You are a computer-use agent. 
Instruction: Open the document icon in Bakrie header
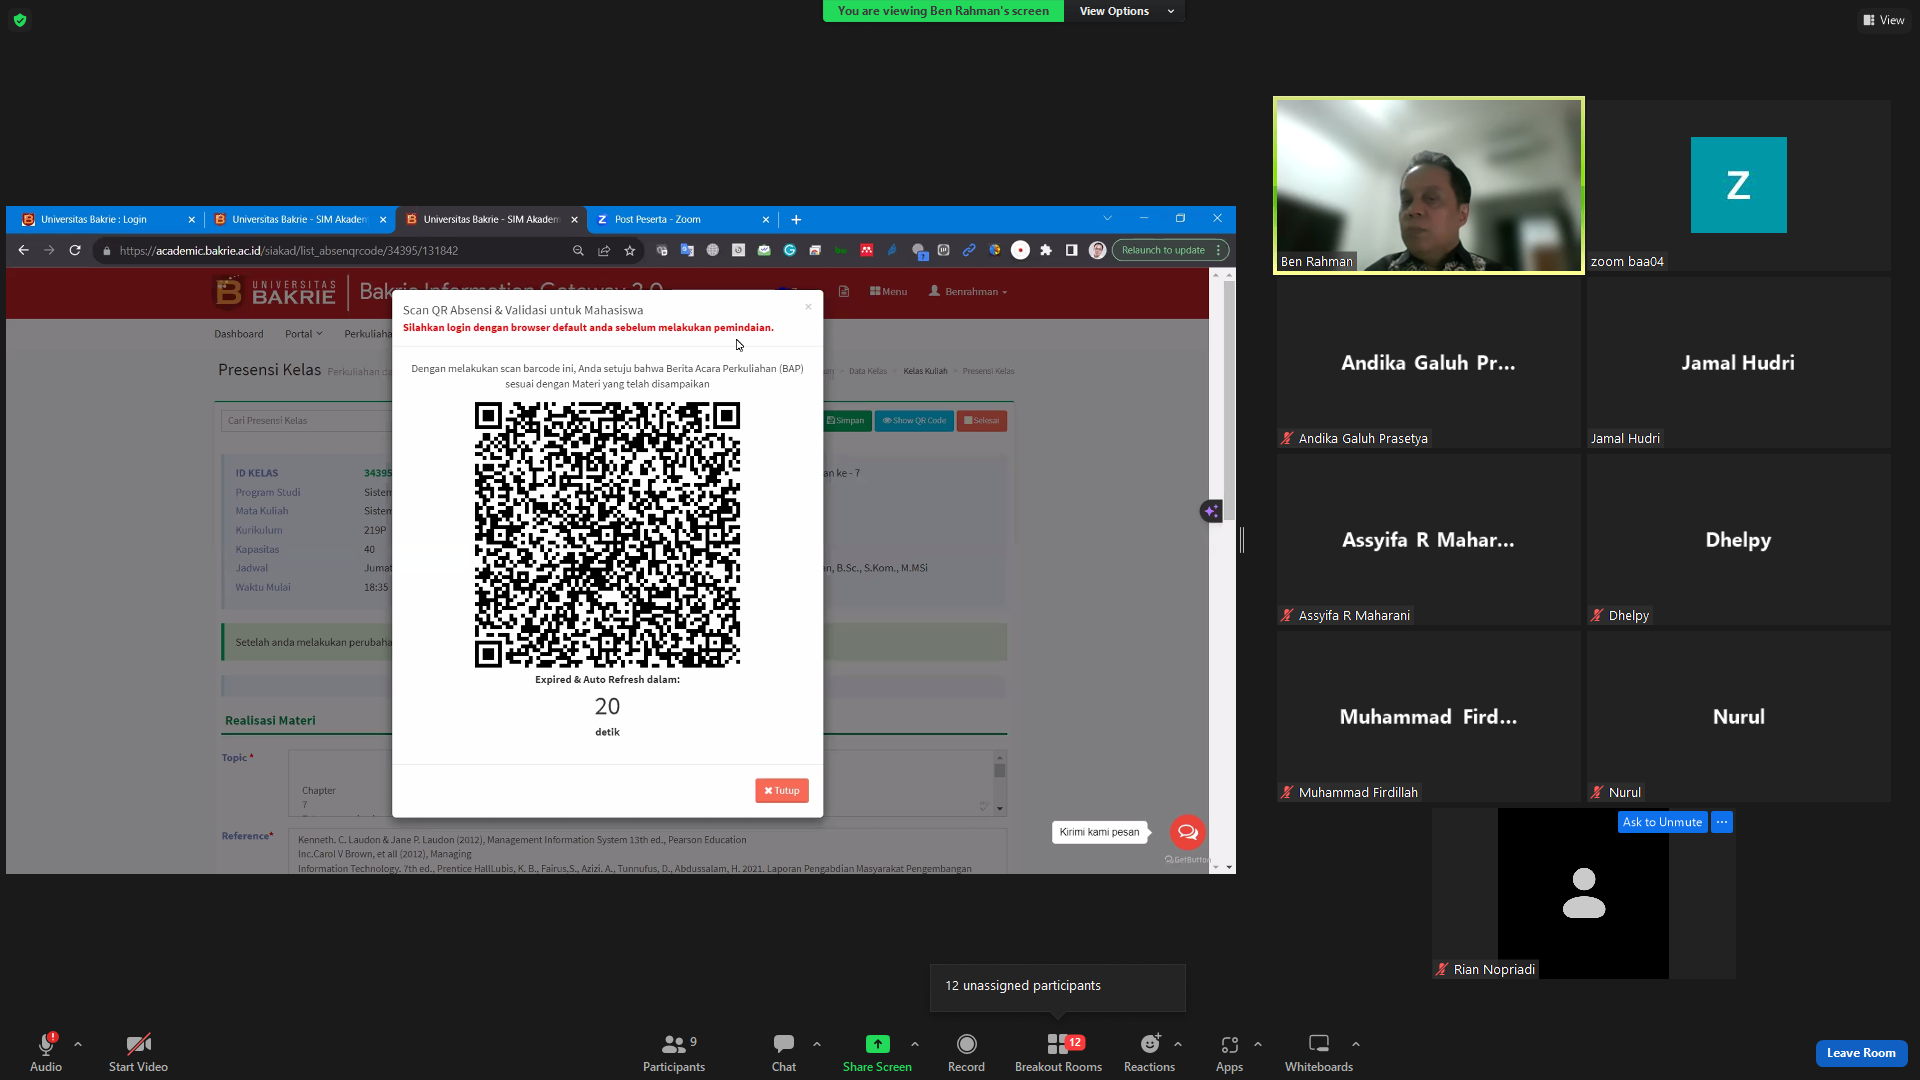(844, 292)
